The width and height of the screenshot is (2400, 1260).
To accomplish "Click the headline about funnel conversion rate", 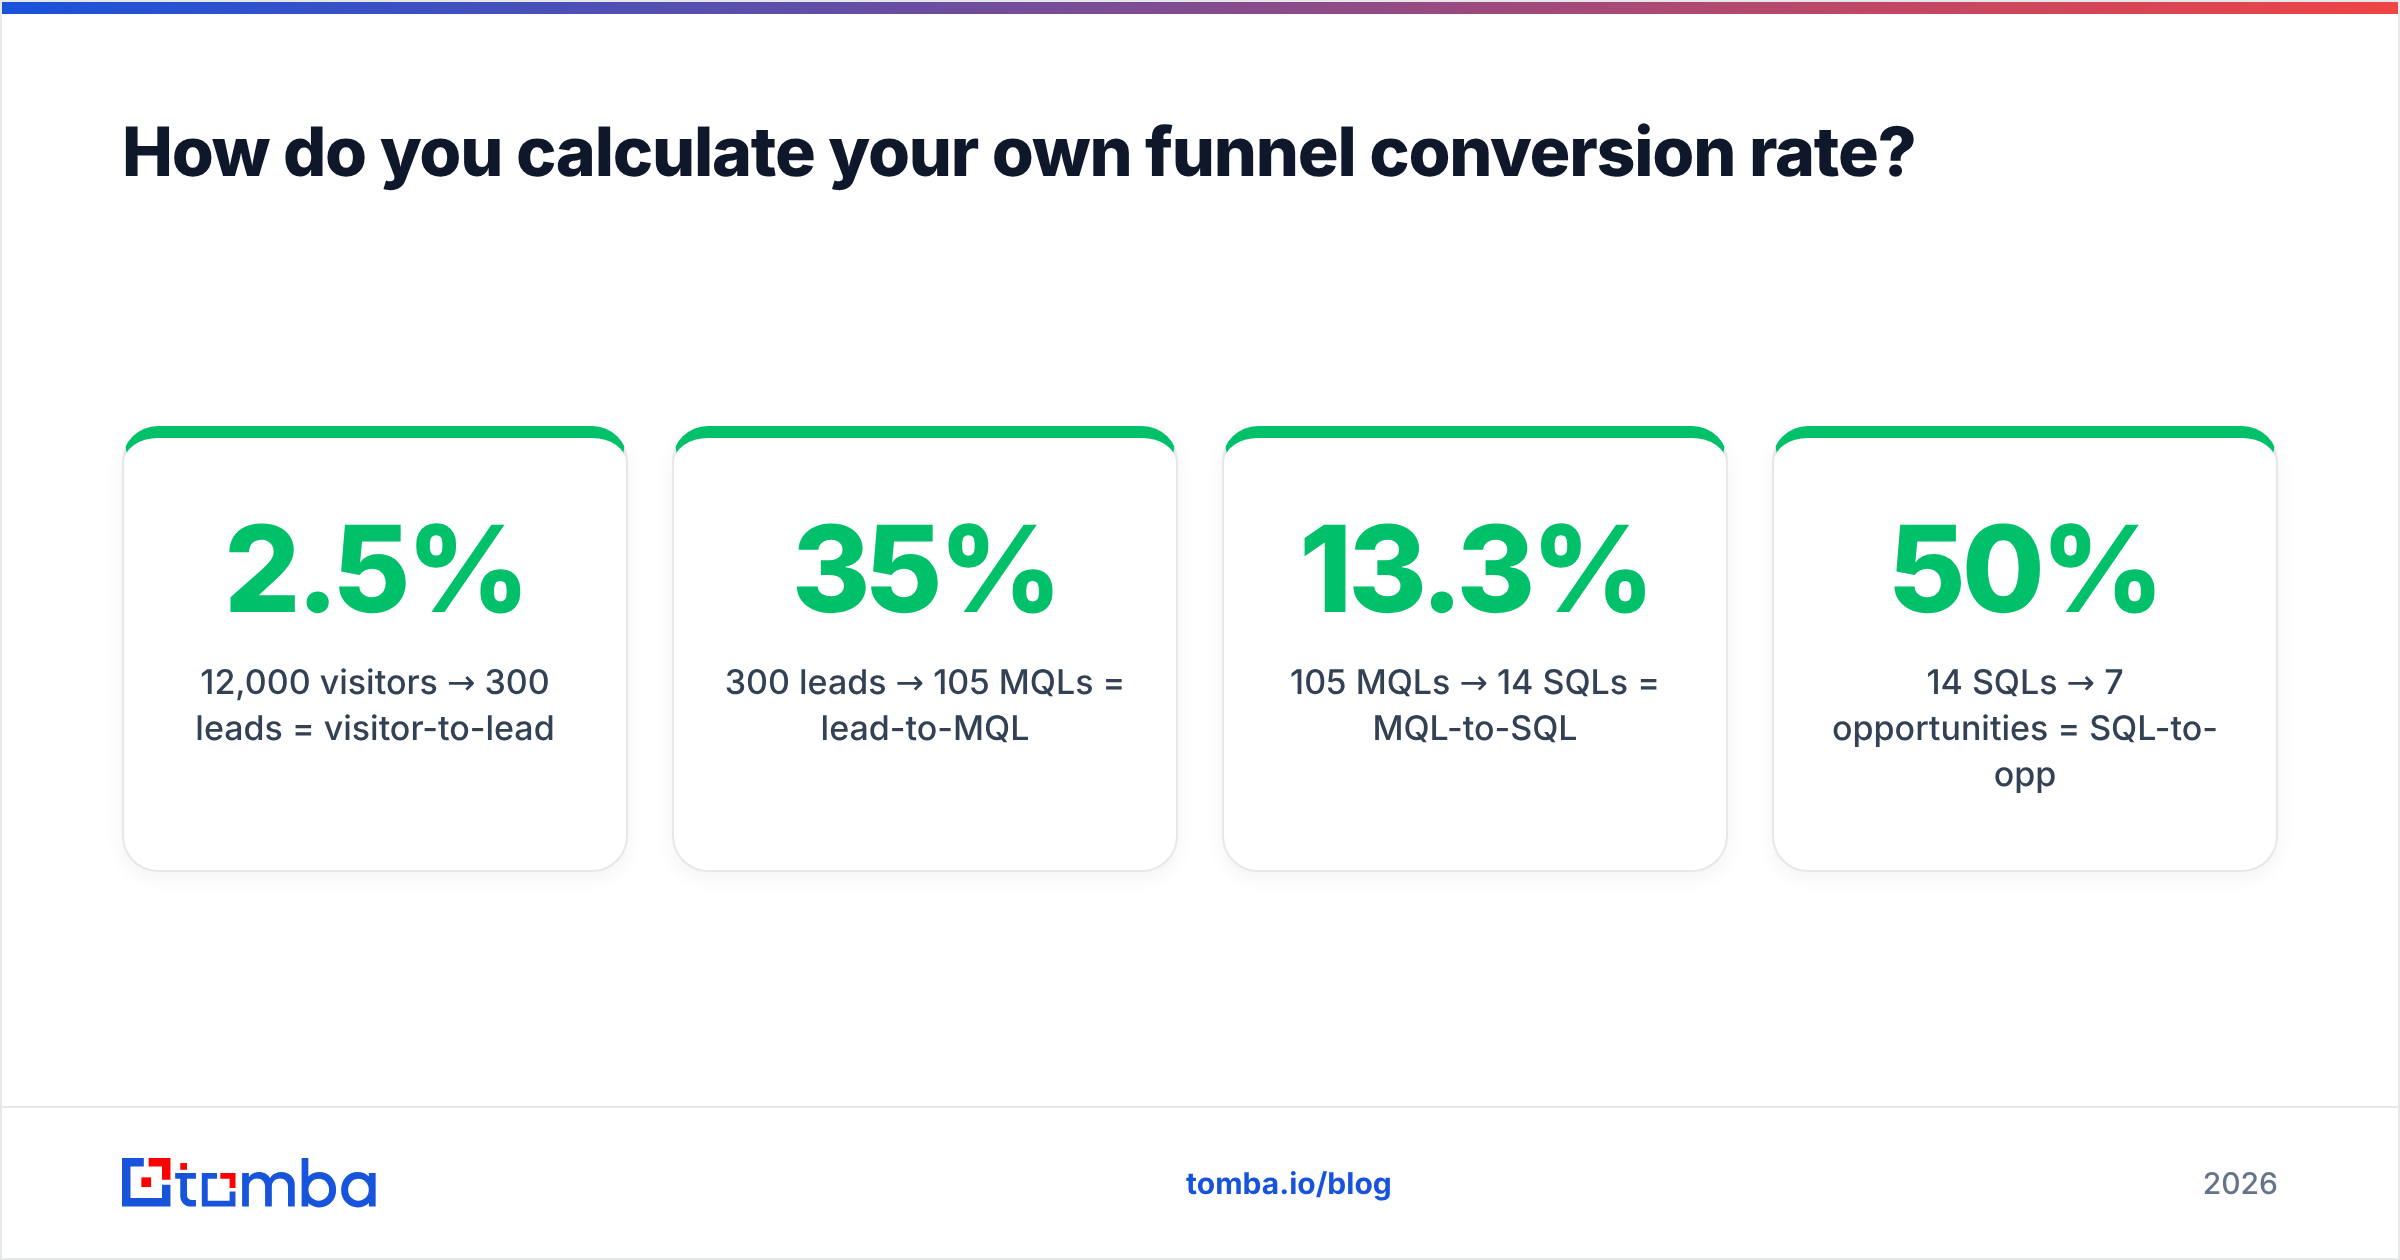I will 1018,153.
